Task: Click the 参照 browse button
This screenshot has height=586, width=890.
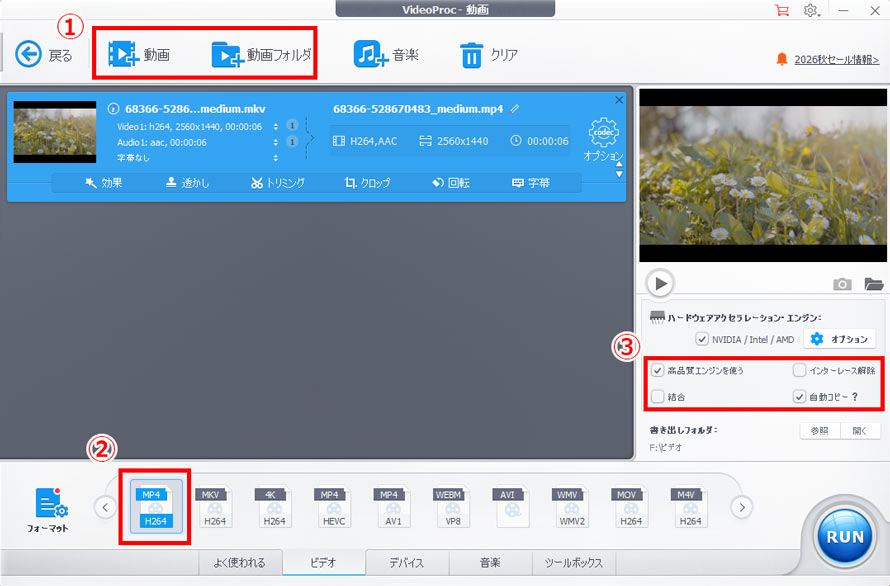Action: pyautogui.click(x=820, y=430)
